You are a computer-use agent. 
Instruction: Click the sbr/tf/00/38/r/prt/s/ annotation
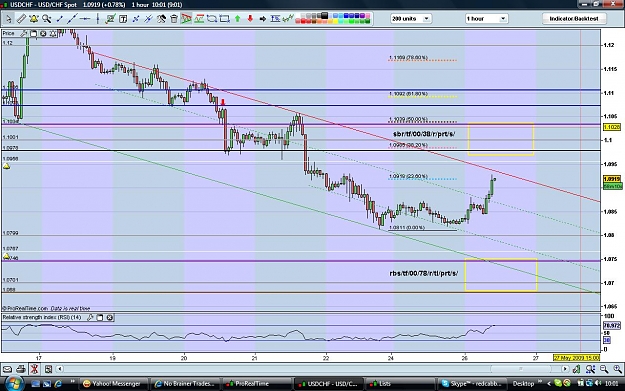(424, 134)
